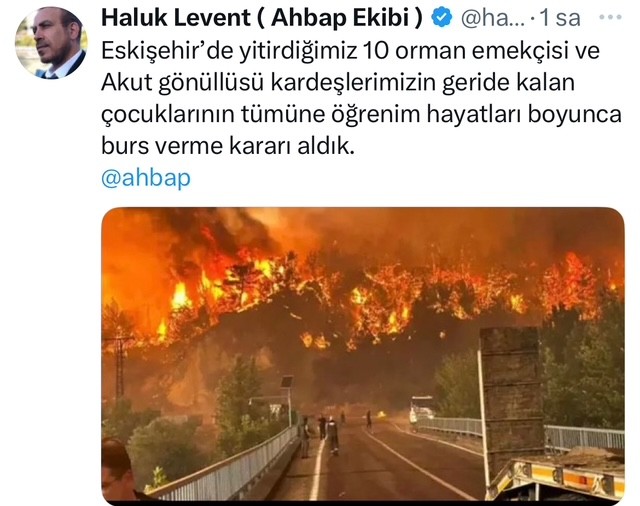
Task: Click the people standing on the road
Action: pos(322,433)
